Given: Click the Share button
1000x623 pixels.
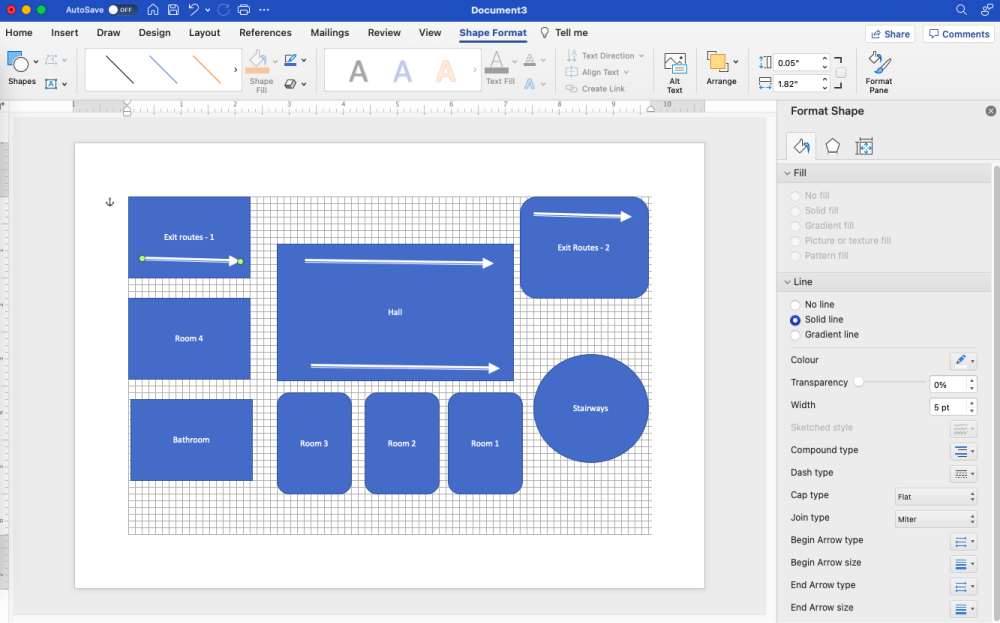Looking at the screenshot, I should click(889, 32).
